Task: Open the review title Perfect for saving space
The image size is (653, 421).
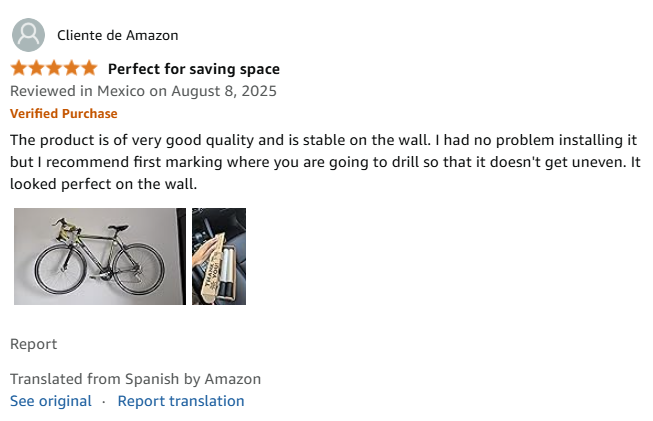Action: 193,69
